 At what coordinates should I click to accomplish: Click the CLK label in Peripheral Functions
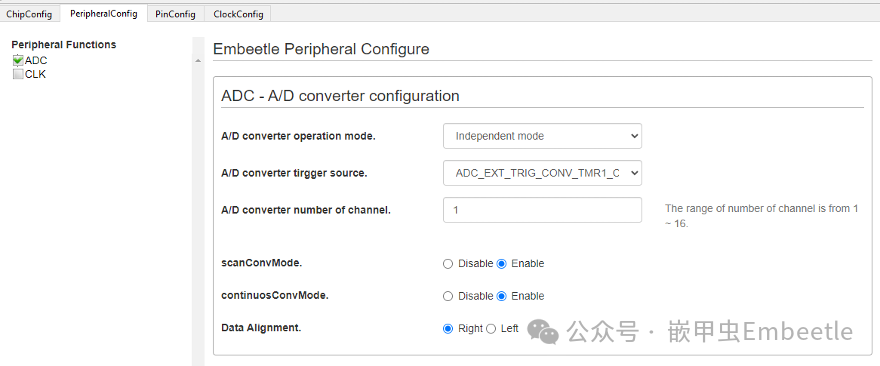pos(35,74)
